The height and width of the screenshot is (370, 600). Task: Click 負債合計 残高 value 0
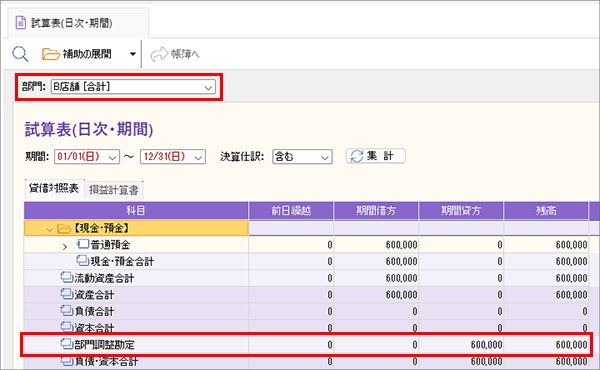(585, 311)
